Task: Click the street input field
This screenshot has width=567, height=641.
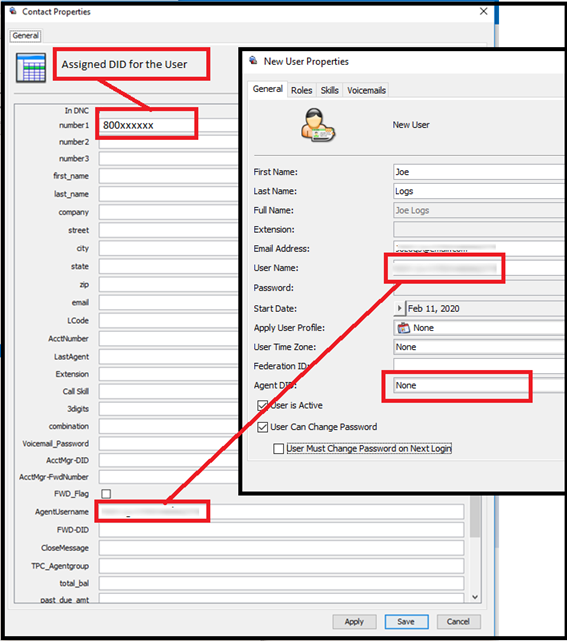Action: pos(168,230)
